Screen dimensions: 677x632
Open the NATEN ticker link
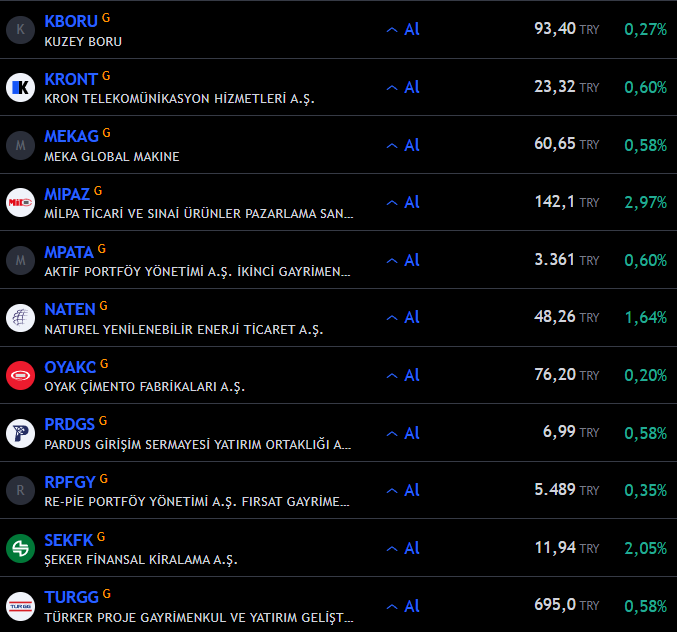pos(70,310)
